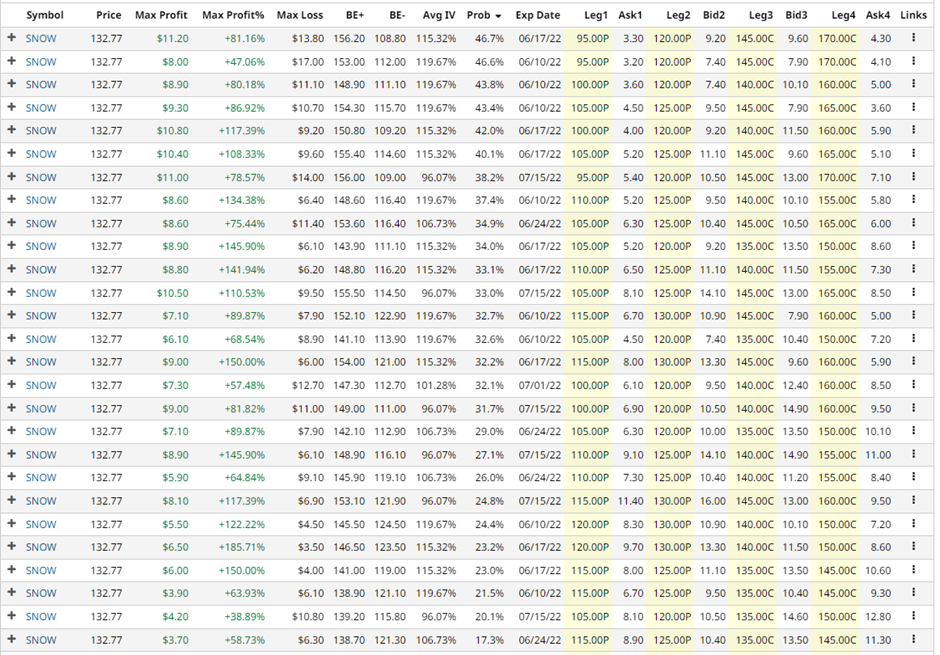Open the more-options dots on the 32.2% Prob row
The height and width of the screenshot is (655, 940).
pyautogui.click(x=913, y=361)
